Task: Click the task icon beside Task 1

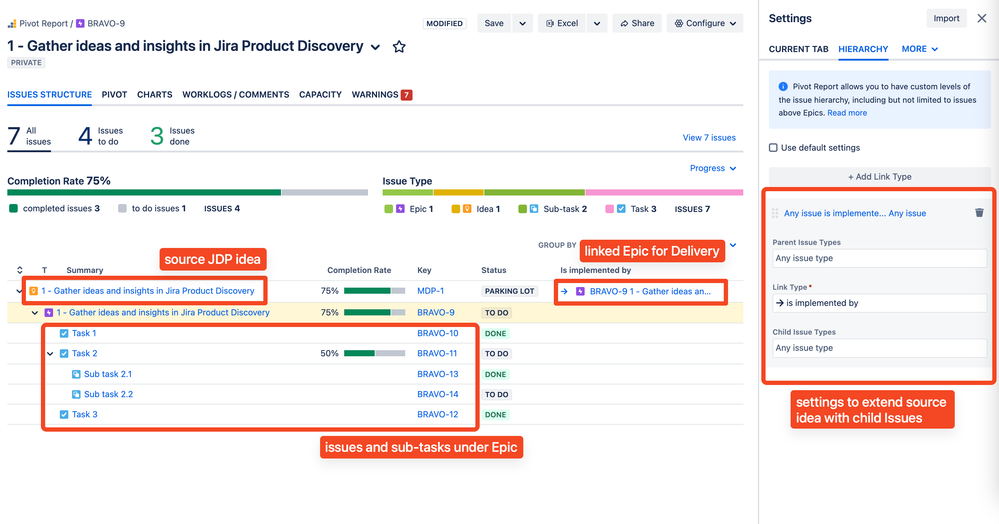Action: pyautogui.click(x=64, y=333)
